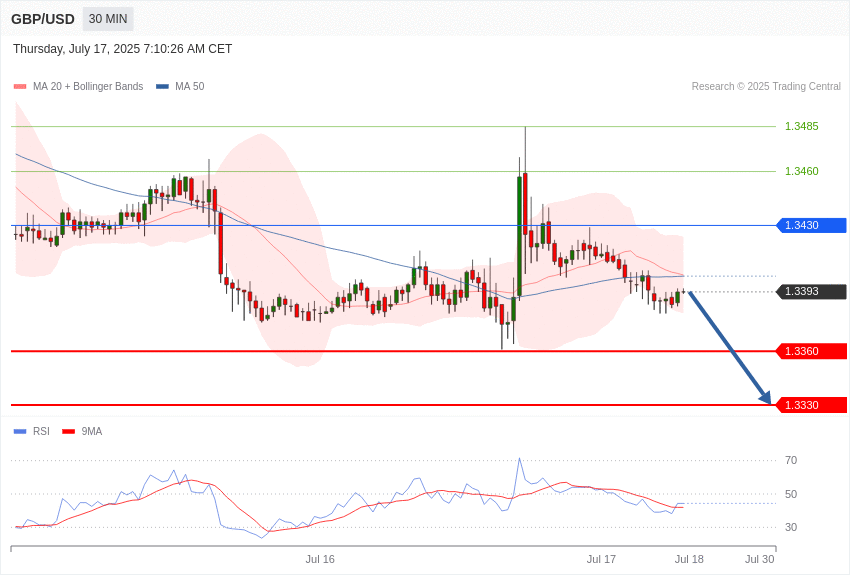Click the Research © 2025 Trading Central credit
Viewport: 850px width, 576px height.
pos(766,87)
